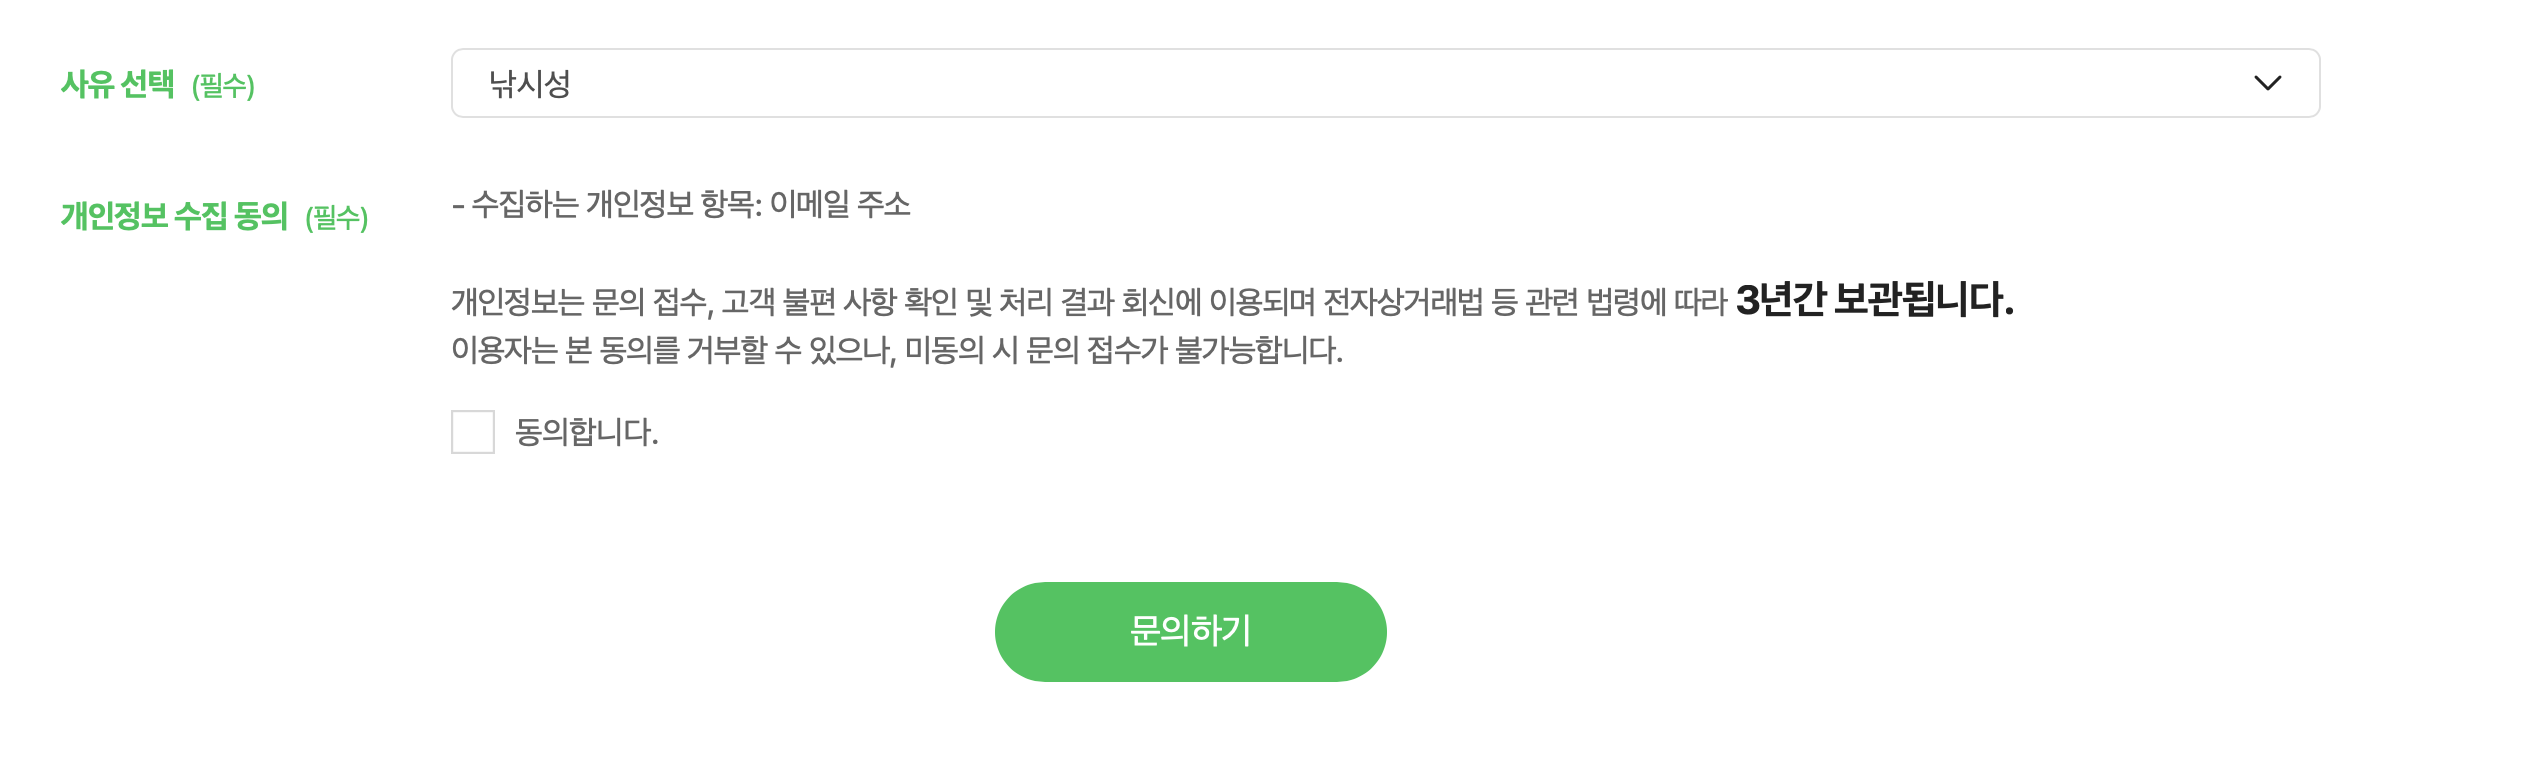Click the green 문의하기 submit button
The height and width of the screenshot is (772, 2546).
coord(1189,631)
